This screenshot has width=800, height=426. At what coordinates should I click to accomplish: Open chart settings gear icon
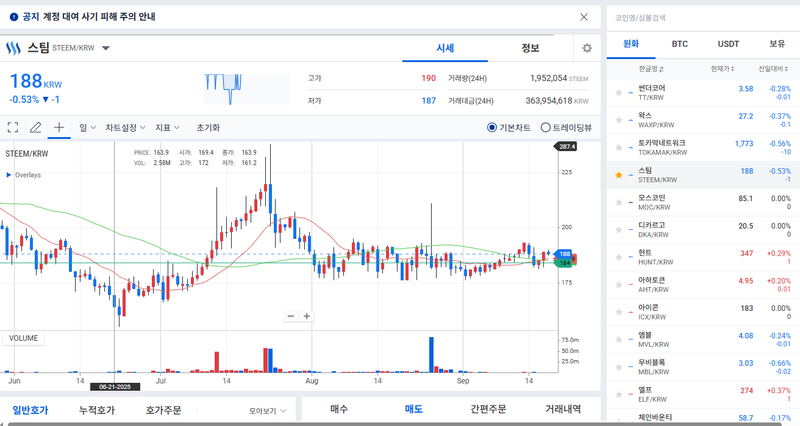[587, 48]
